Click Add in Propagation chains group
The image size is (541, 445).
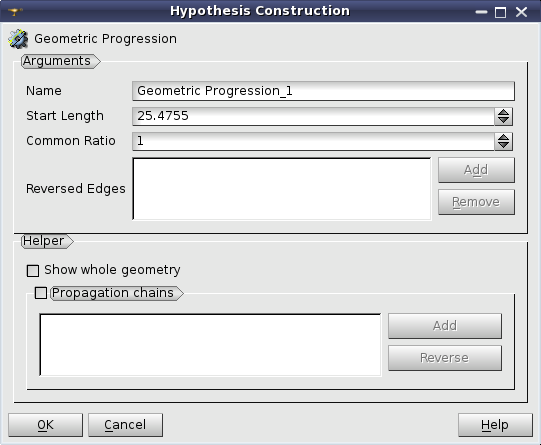tap(445, 326)
